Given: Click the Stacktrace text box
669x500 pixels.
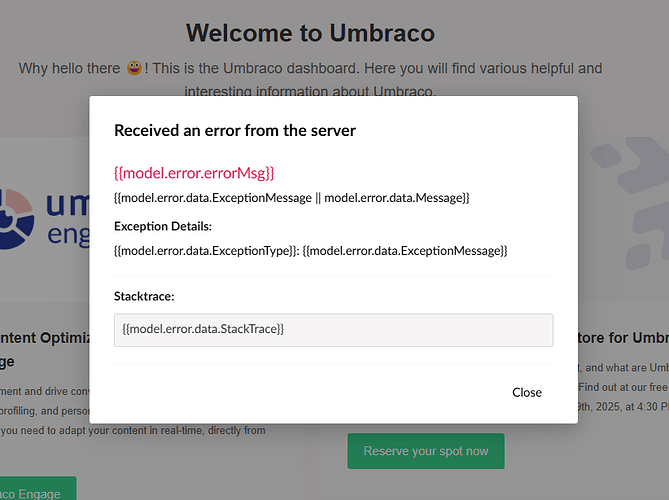Looking at the screenshot, I should 333,330.
